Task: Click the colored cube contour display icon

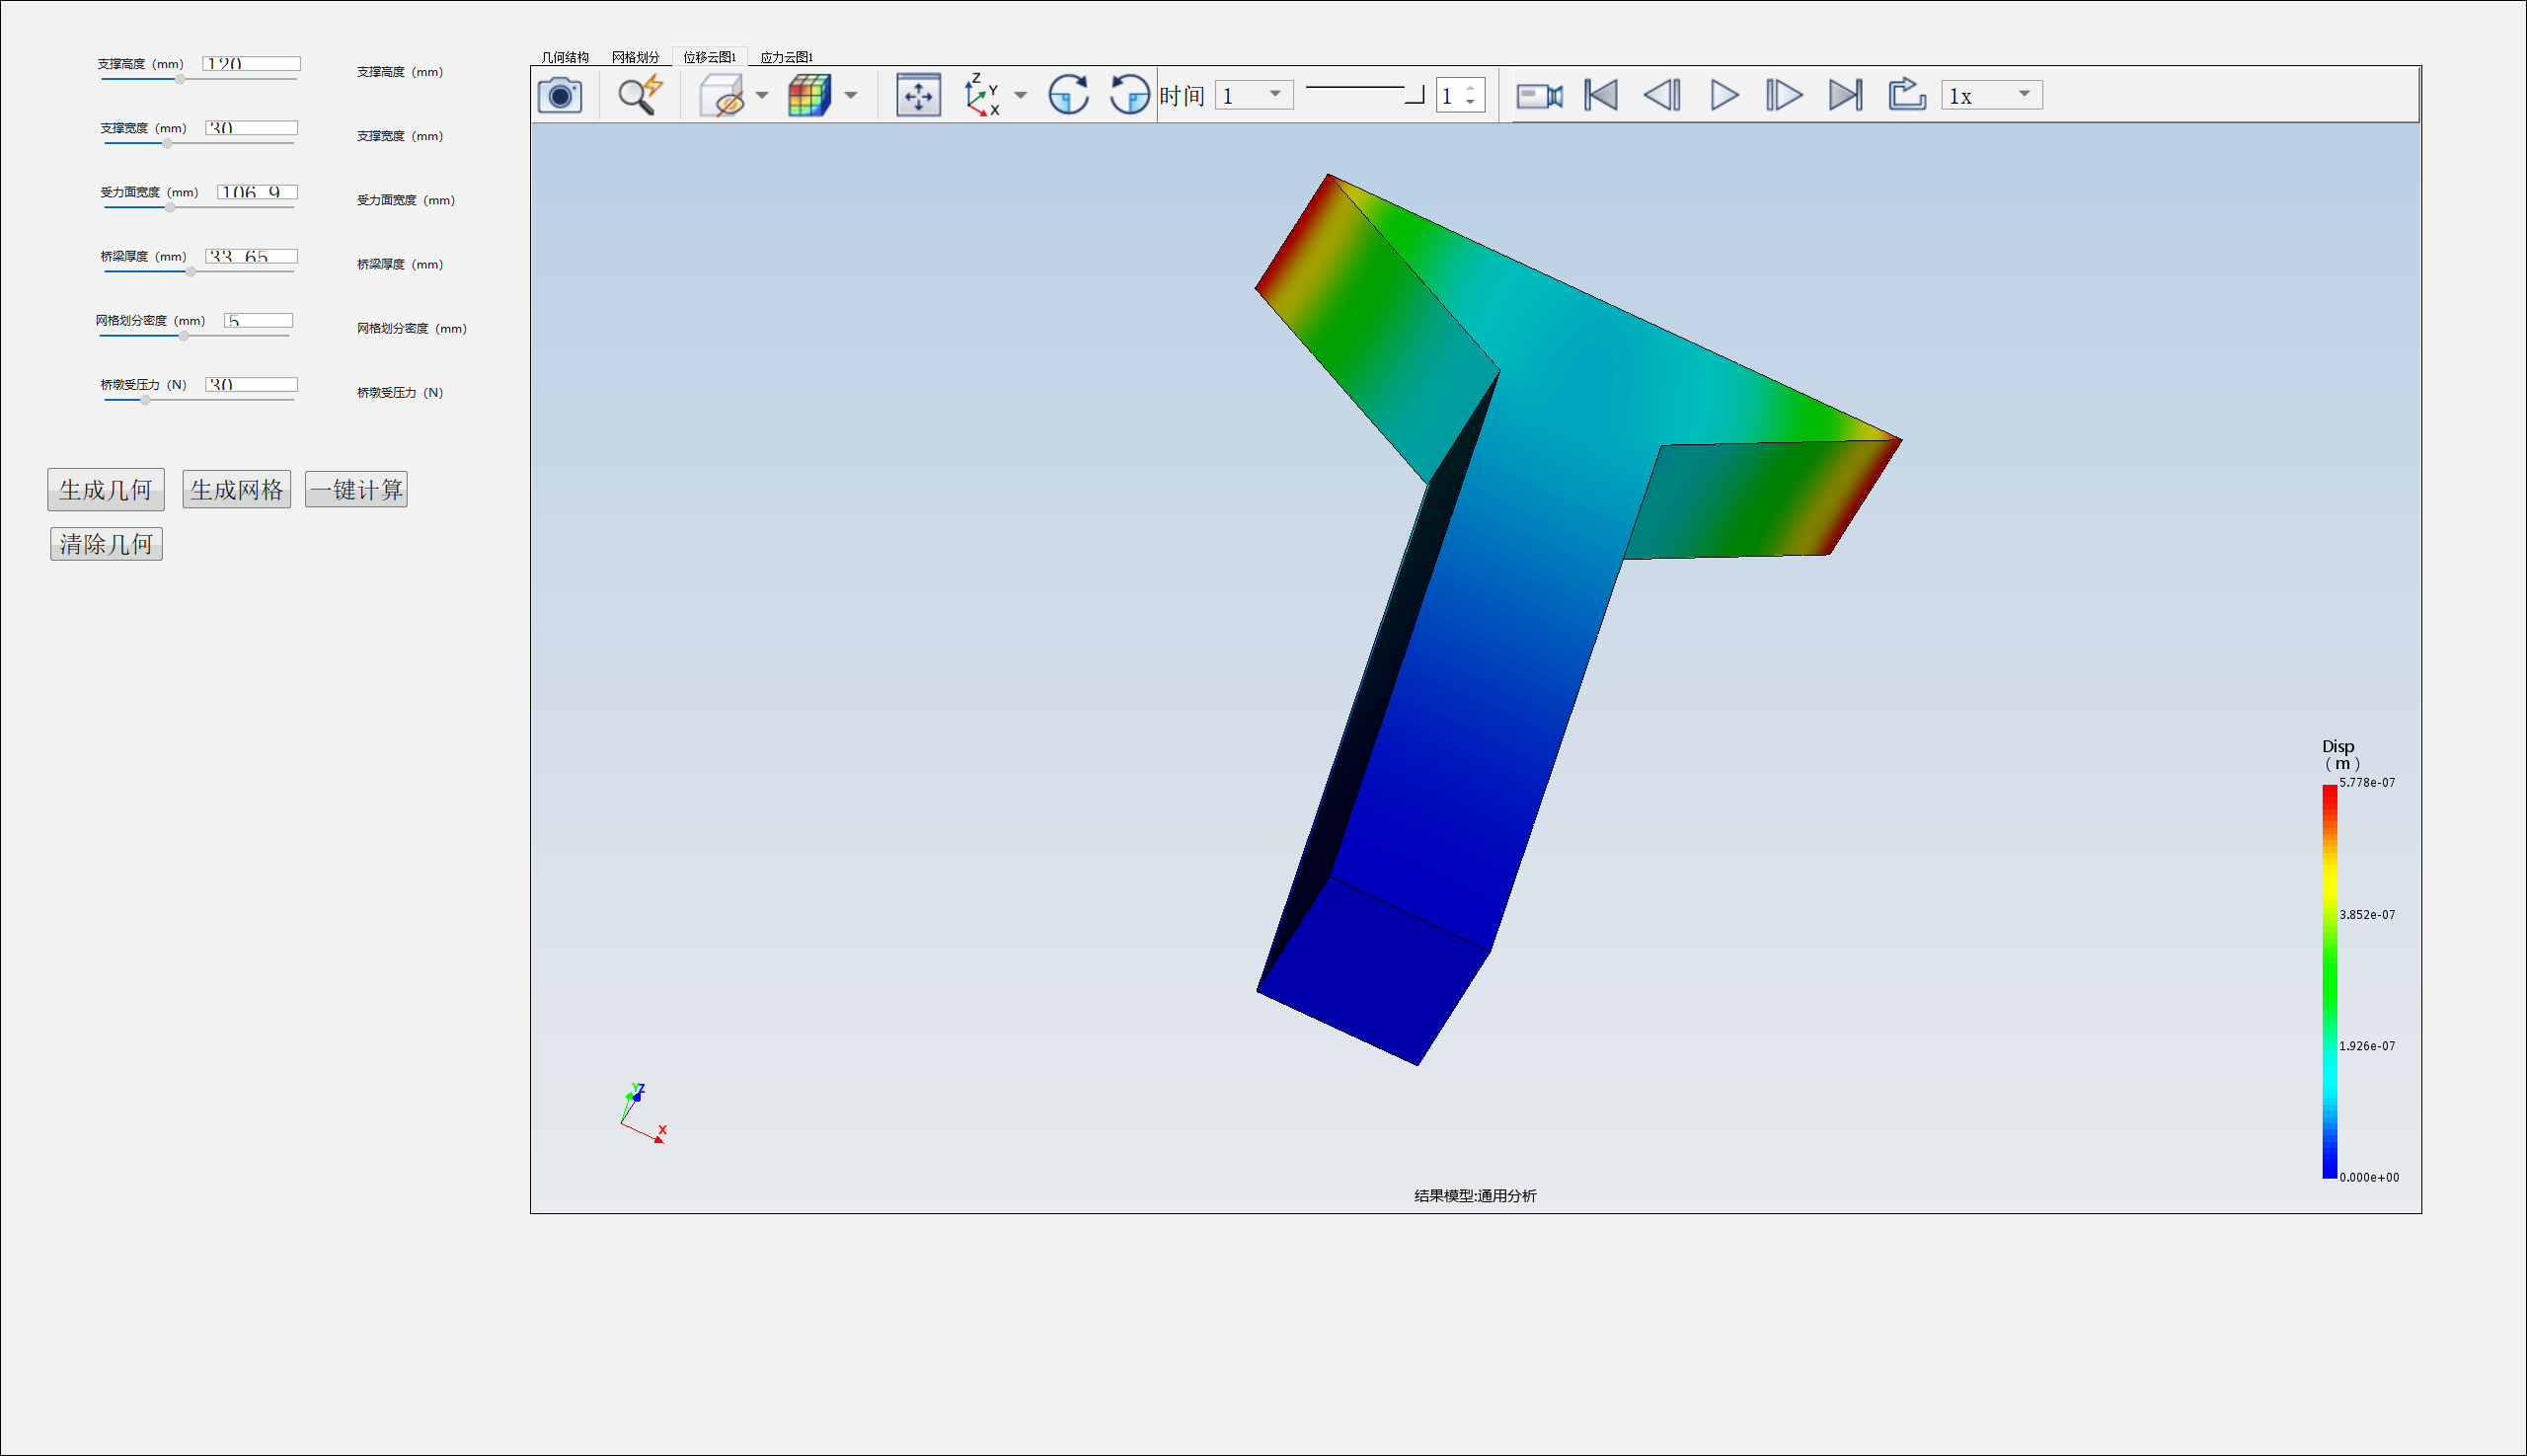Action: (809, 96)
